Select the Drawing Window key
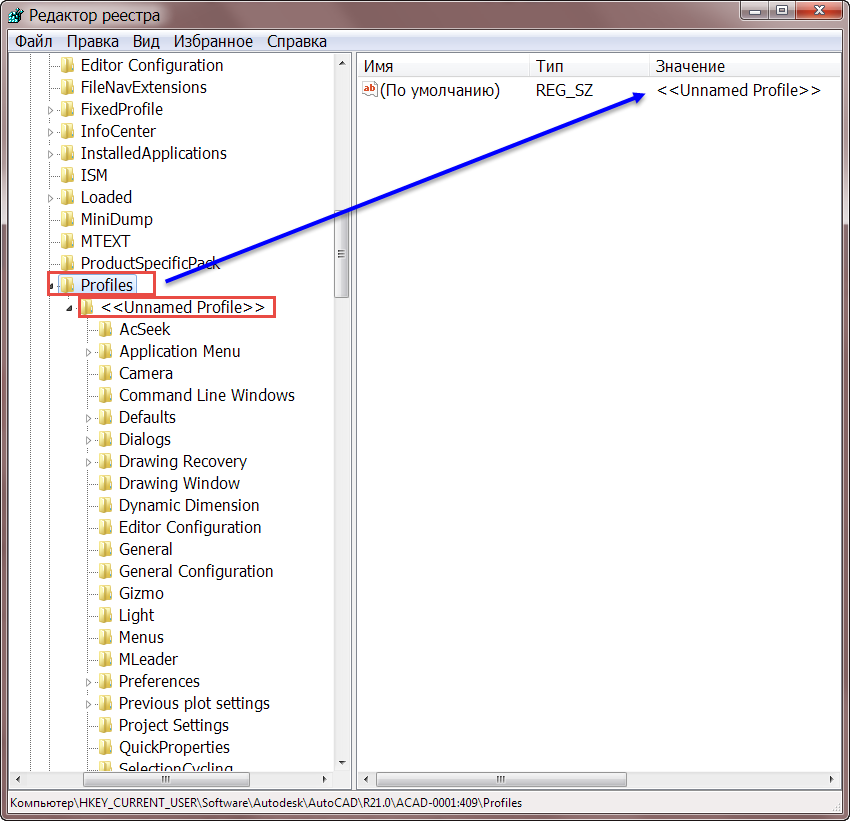The height and width of the screenshot is (821, 850). pos(179,483)
